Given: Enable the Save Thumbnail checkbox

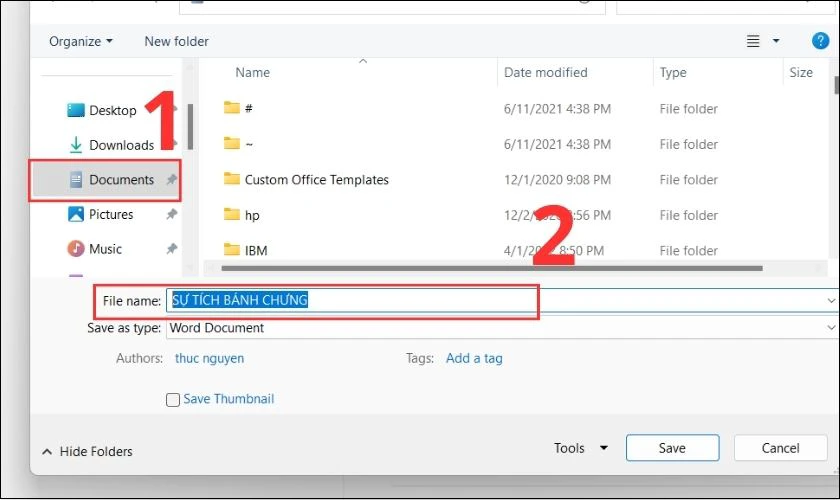Looking at the screenshot, I should (x=172, y=400).
